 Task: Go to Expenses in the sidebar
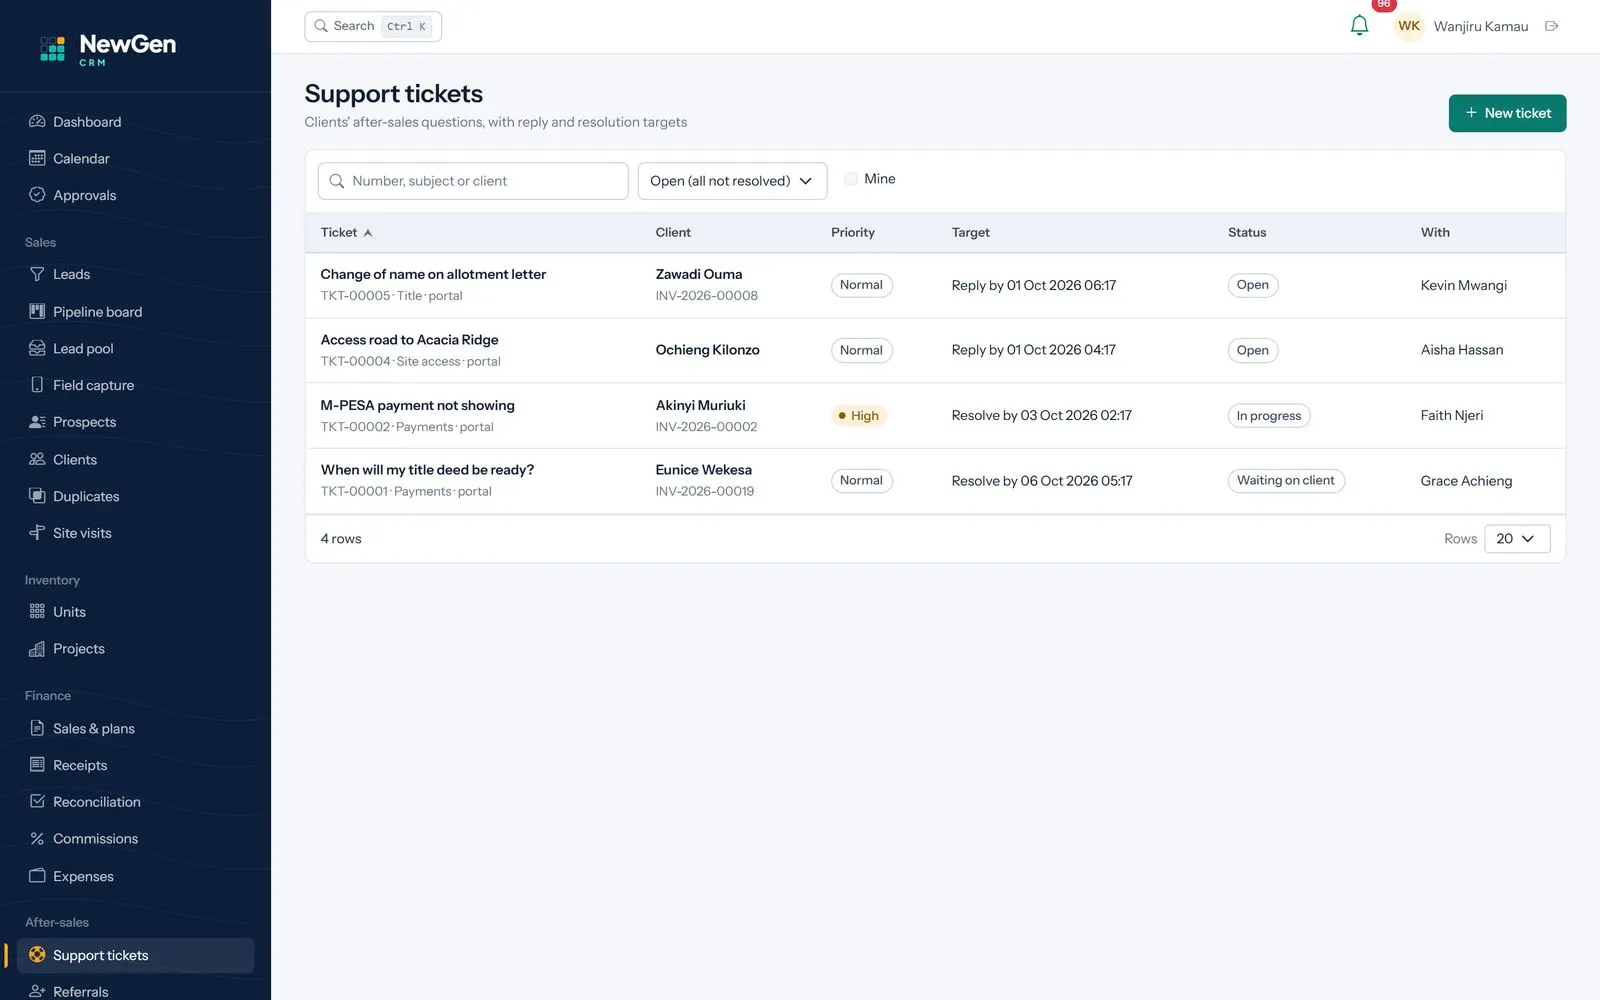[x=135, y=876]
